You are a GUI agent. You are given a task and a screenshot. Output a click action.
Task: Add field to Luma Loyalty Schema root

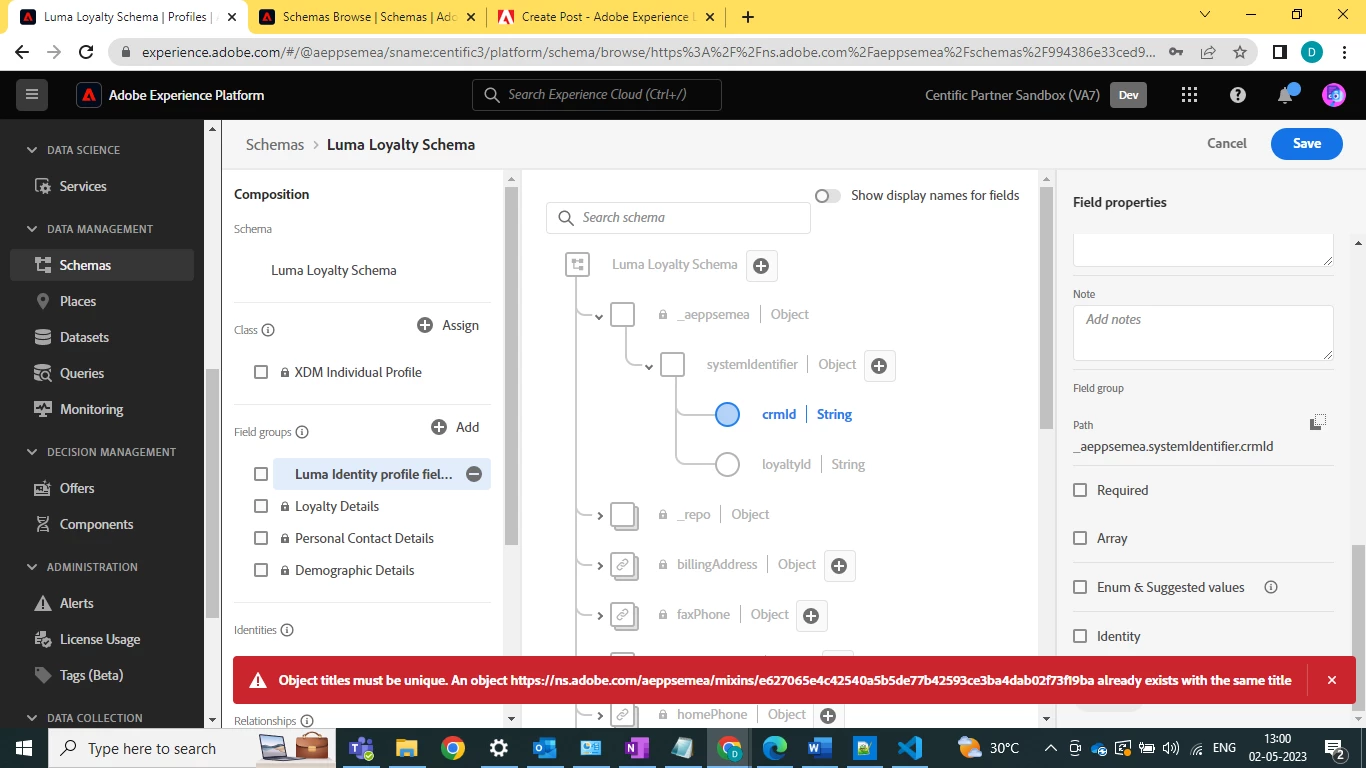pyautogui.click(x=761, y=265)
